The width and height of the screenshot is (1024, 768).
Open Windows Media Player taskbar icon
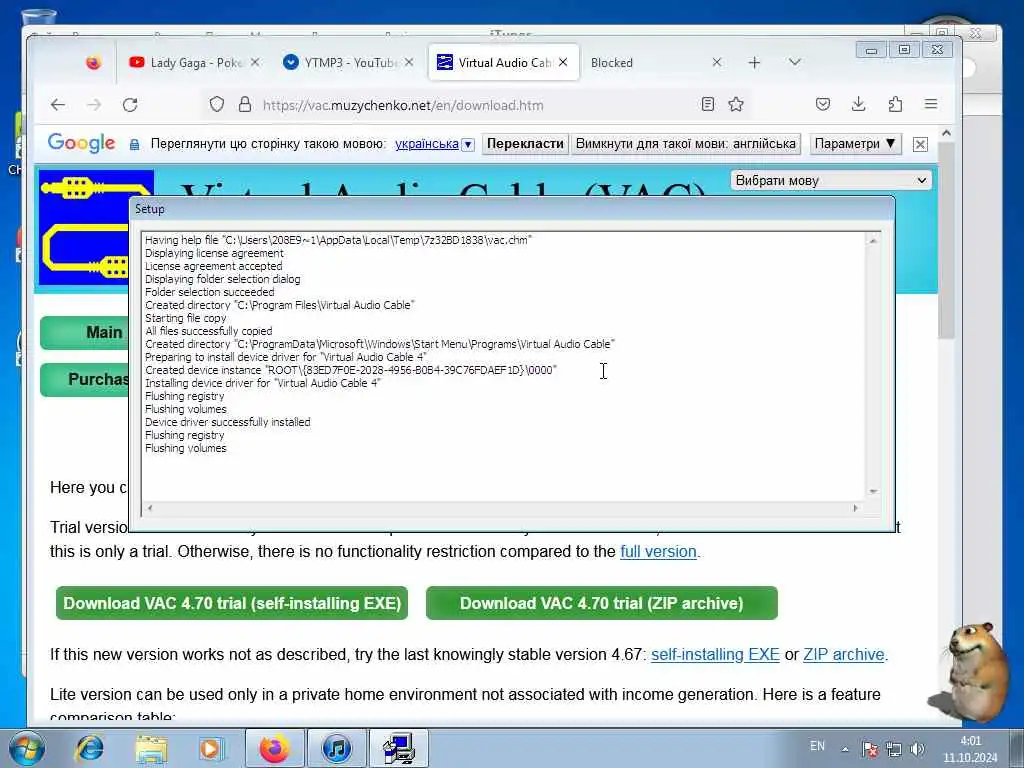[x=211, y=748]
